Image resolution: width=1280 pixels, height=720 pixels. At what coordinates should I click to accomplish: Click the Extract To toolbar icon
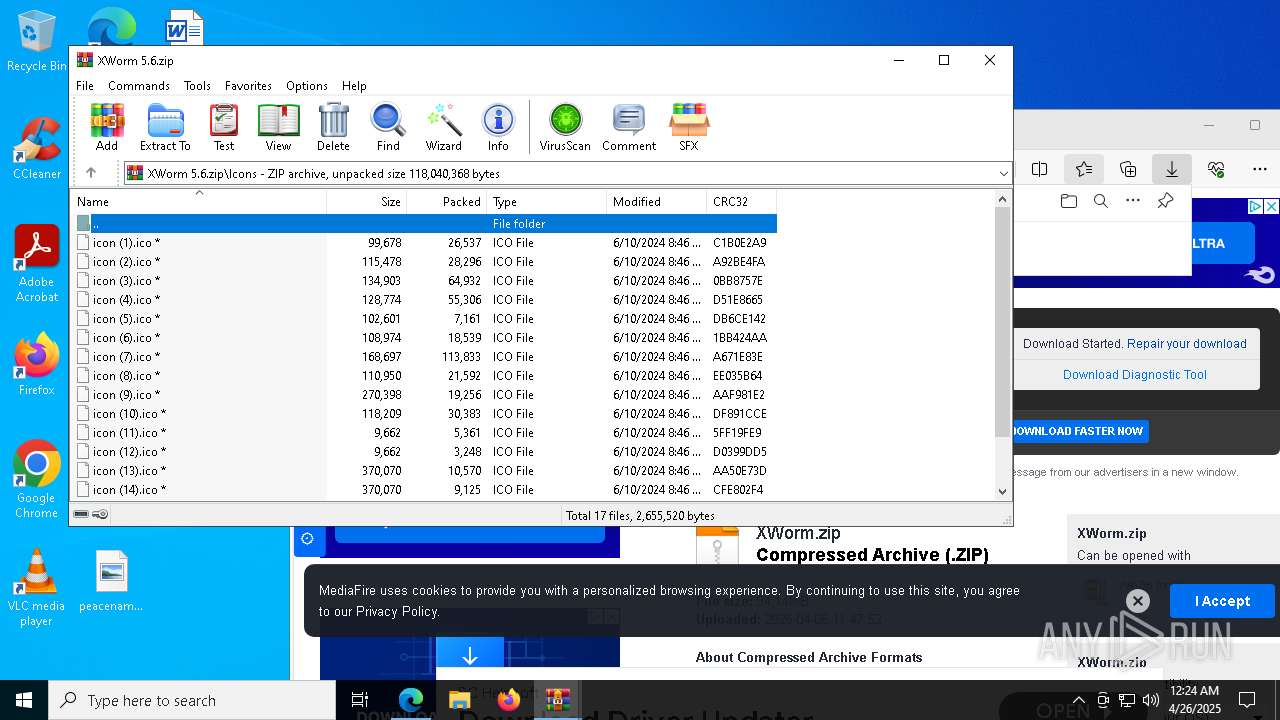click(x=165, y=127)
